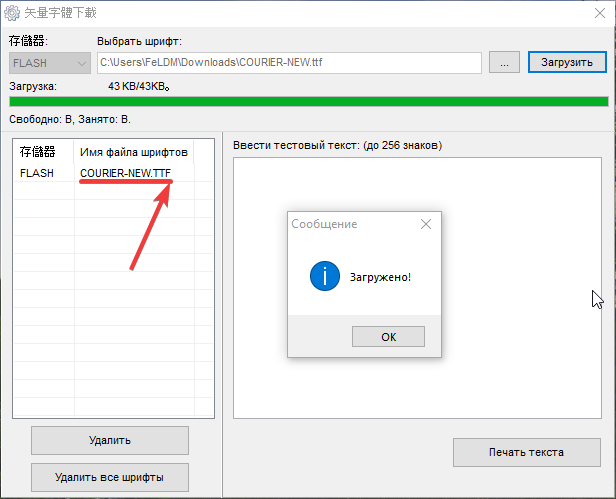Viewport: 616px width, 499px height.
Task: Click the Свободно: B, Занято: B. status text
Action: click(70, 119)
